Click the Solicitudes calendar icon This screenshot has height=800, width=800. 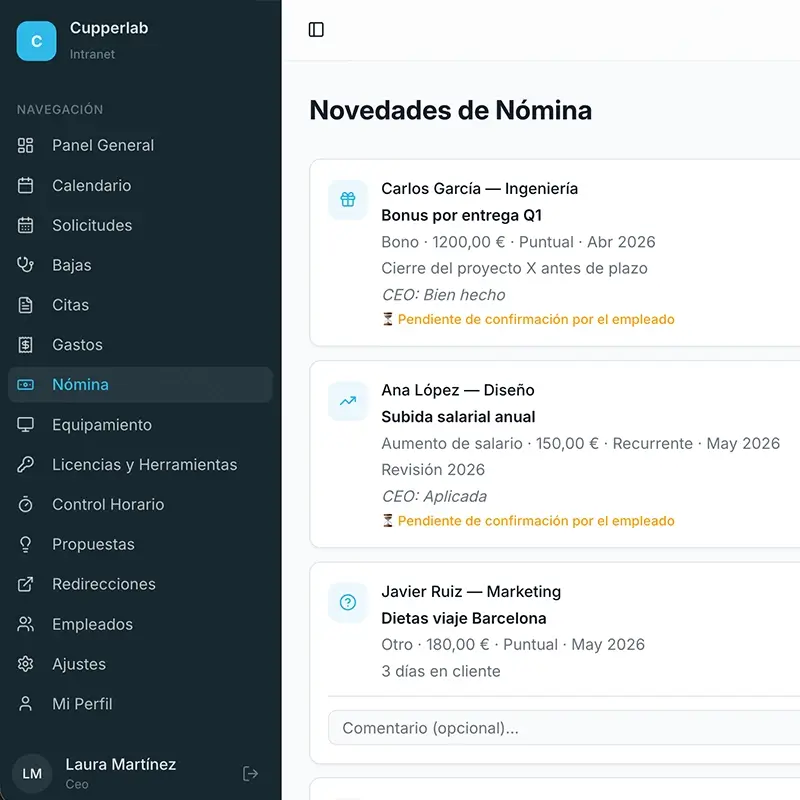pyautogui.click(x=25, y=225)
